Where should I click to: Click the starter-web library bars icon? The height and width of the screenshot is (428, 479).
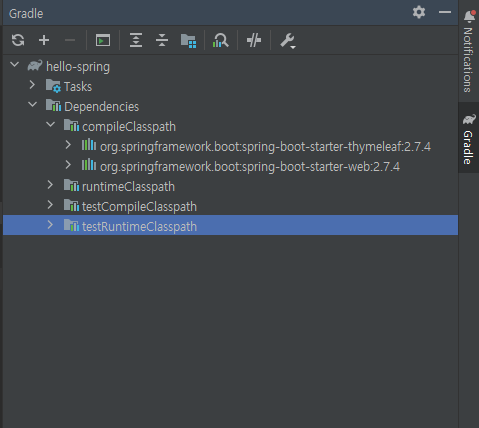click(x=89, y=165)
